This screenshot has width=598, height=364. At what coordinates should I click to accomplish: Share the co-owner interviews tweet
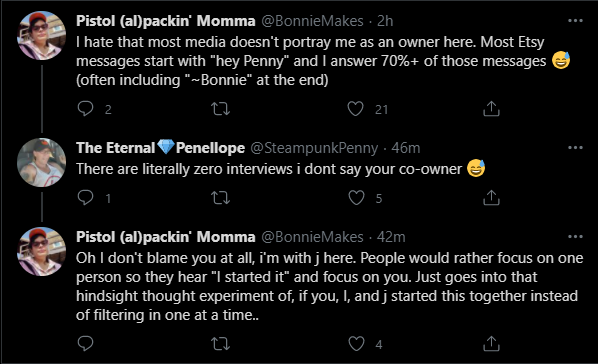[491, 198]
